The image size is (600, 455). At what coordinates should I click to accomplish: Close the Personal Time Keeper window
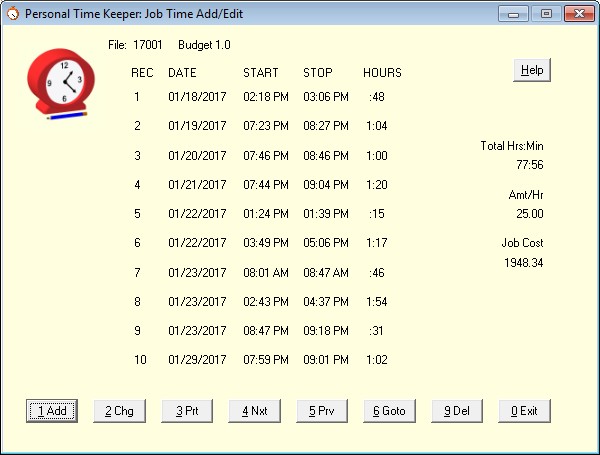(x=579, y=14)
